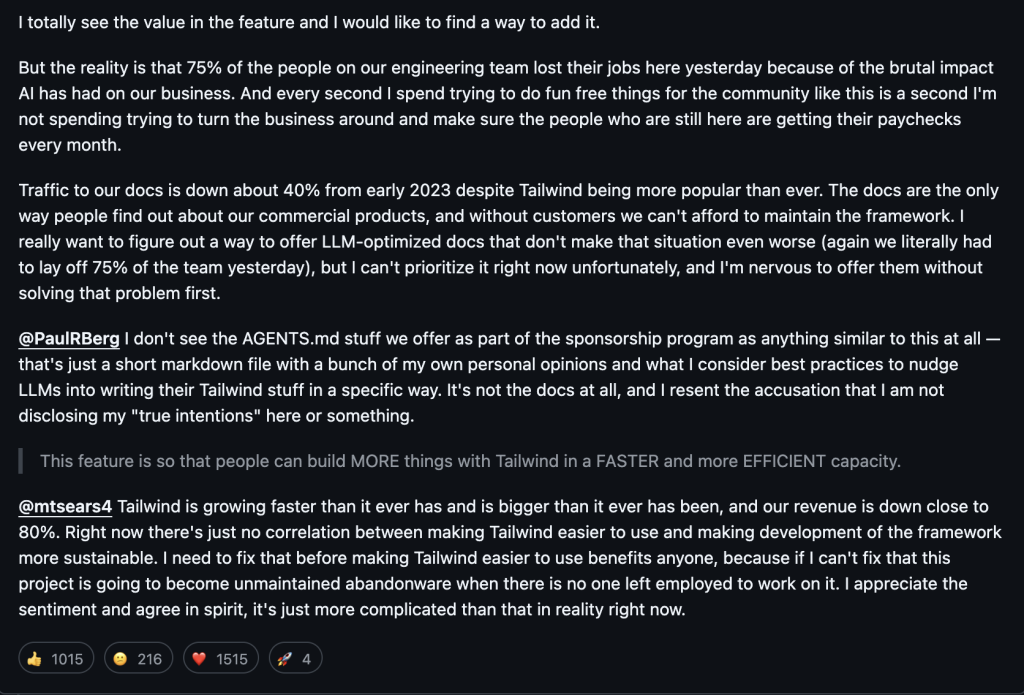The width and height of the screenshot is (1024, 695).
Task: Open the @mtsears4 mention link
Action: 65,507
